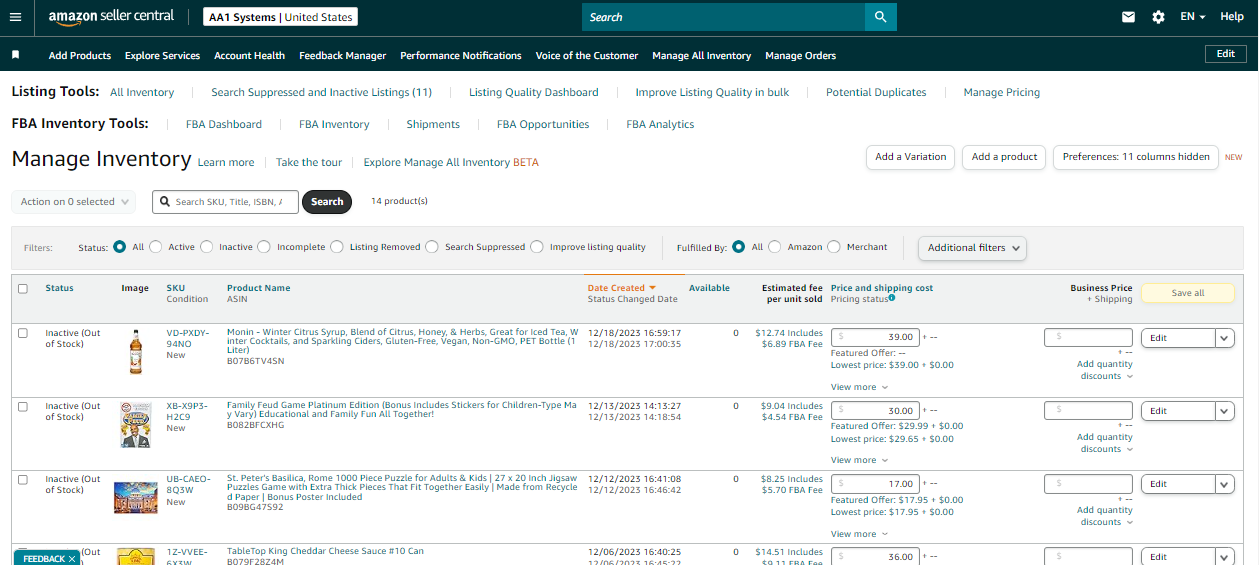Open Feedback Manager

pos(343,56)
